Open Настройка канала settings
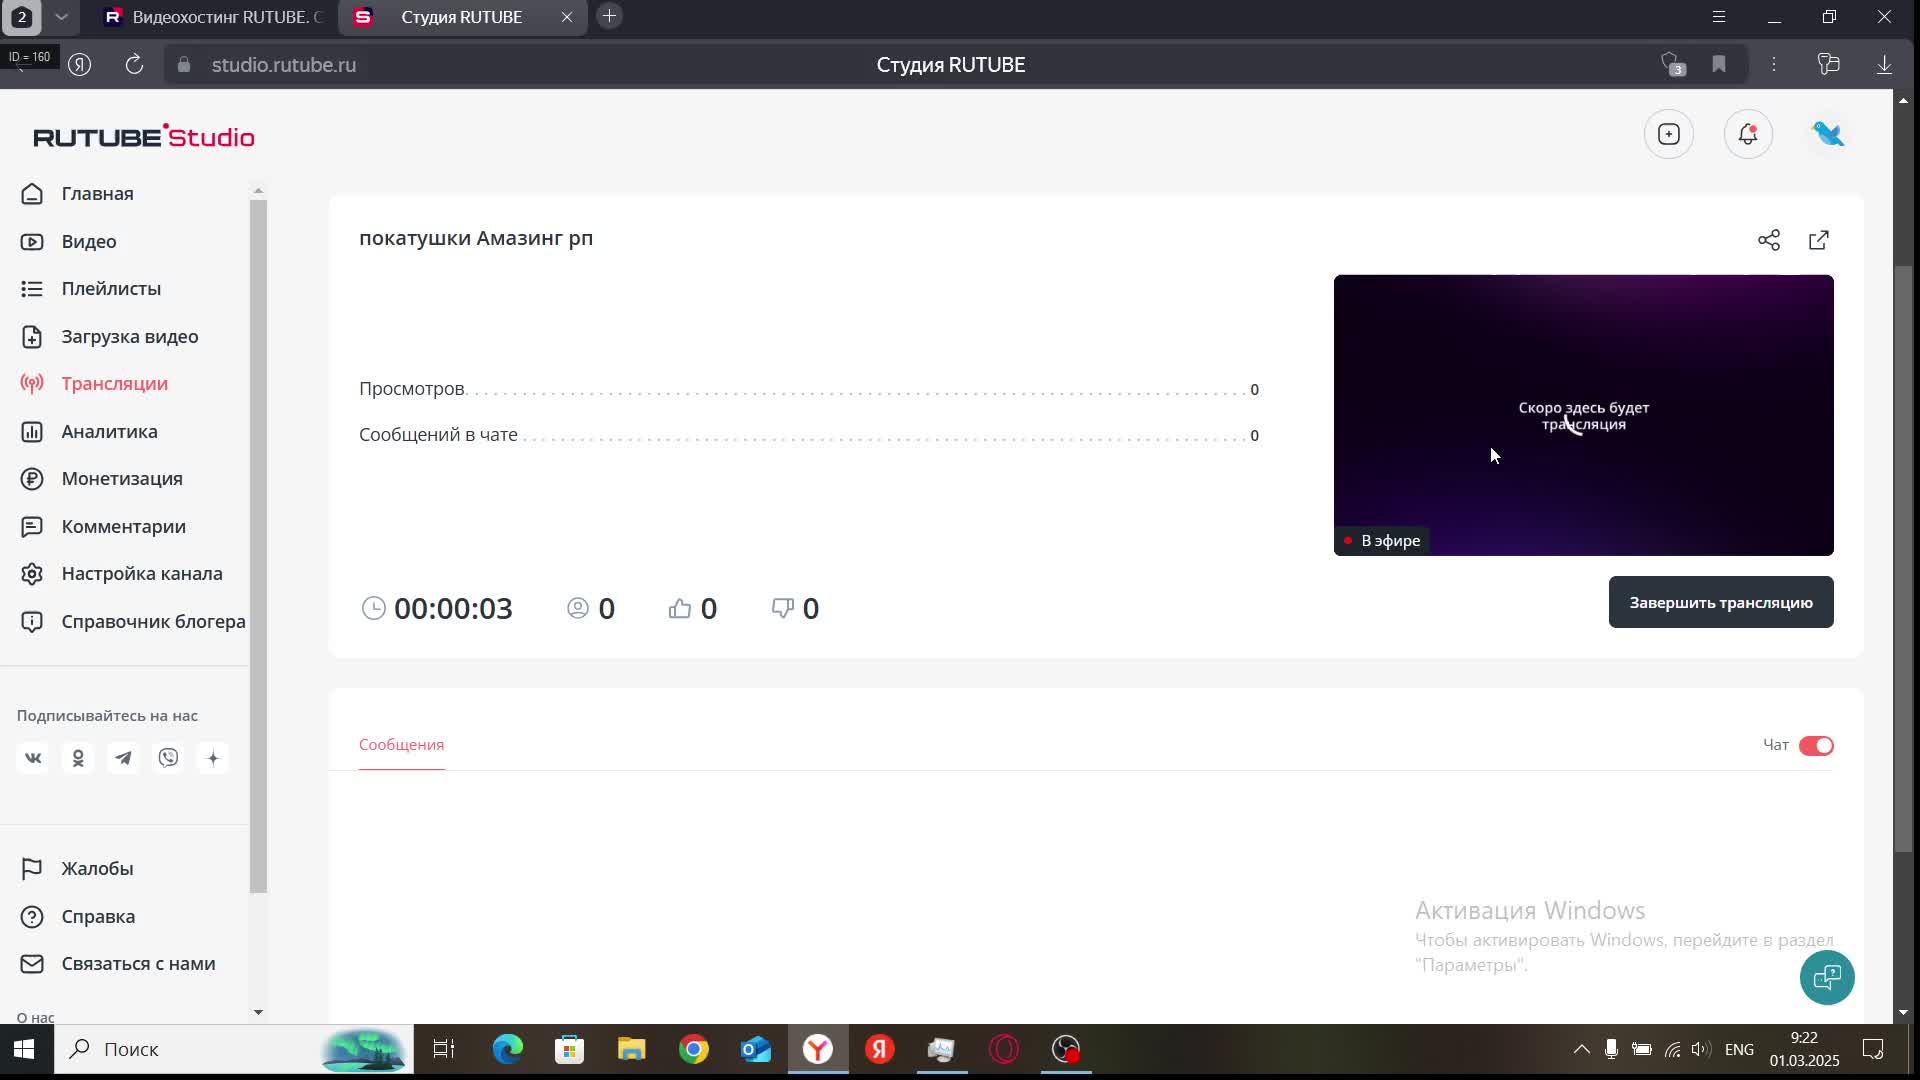The width and height of the screenshot is (1920, 1080). point(141,574)
